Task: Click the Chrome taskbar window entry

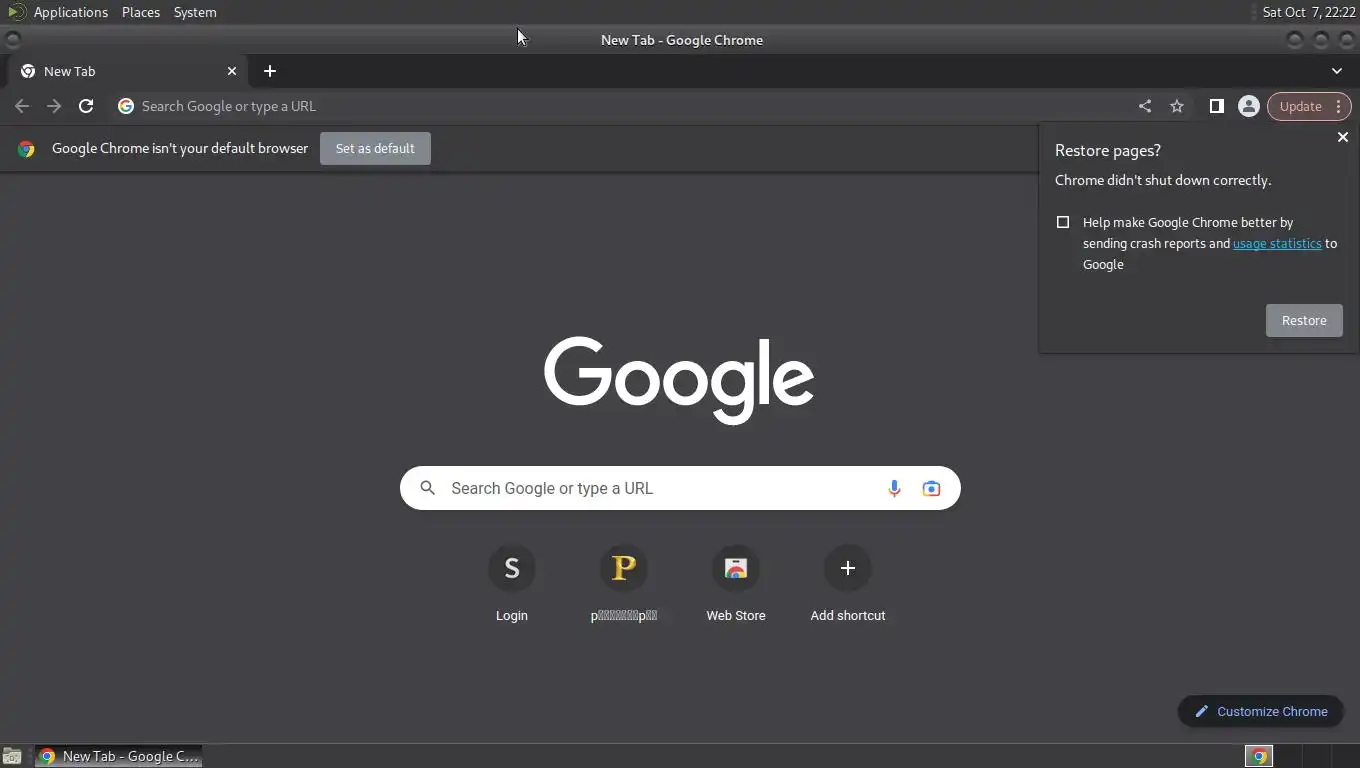Action: pos(119,756)
